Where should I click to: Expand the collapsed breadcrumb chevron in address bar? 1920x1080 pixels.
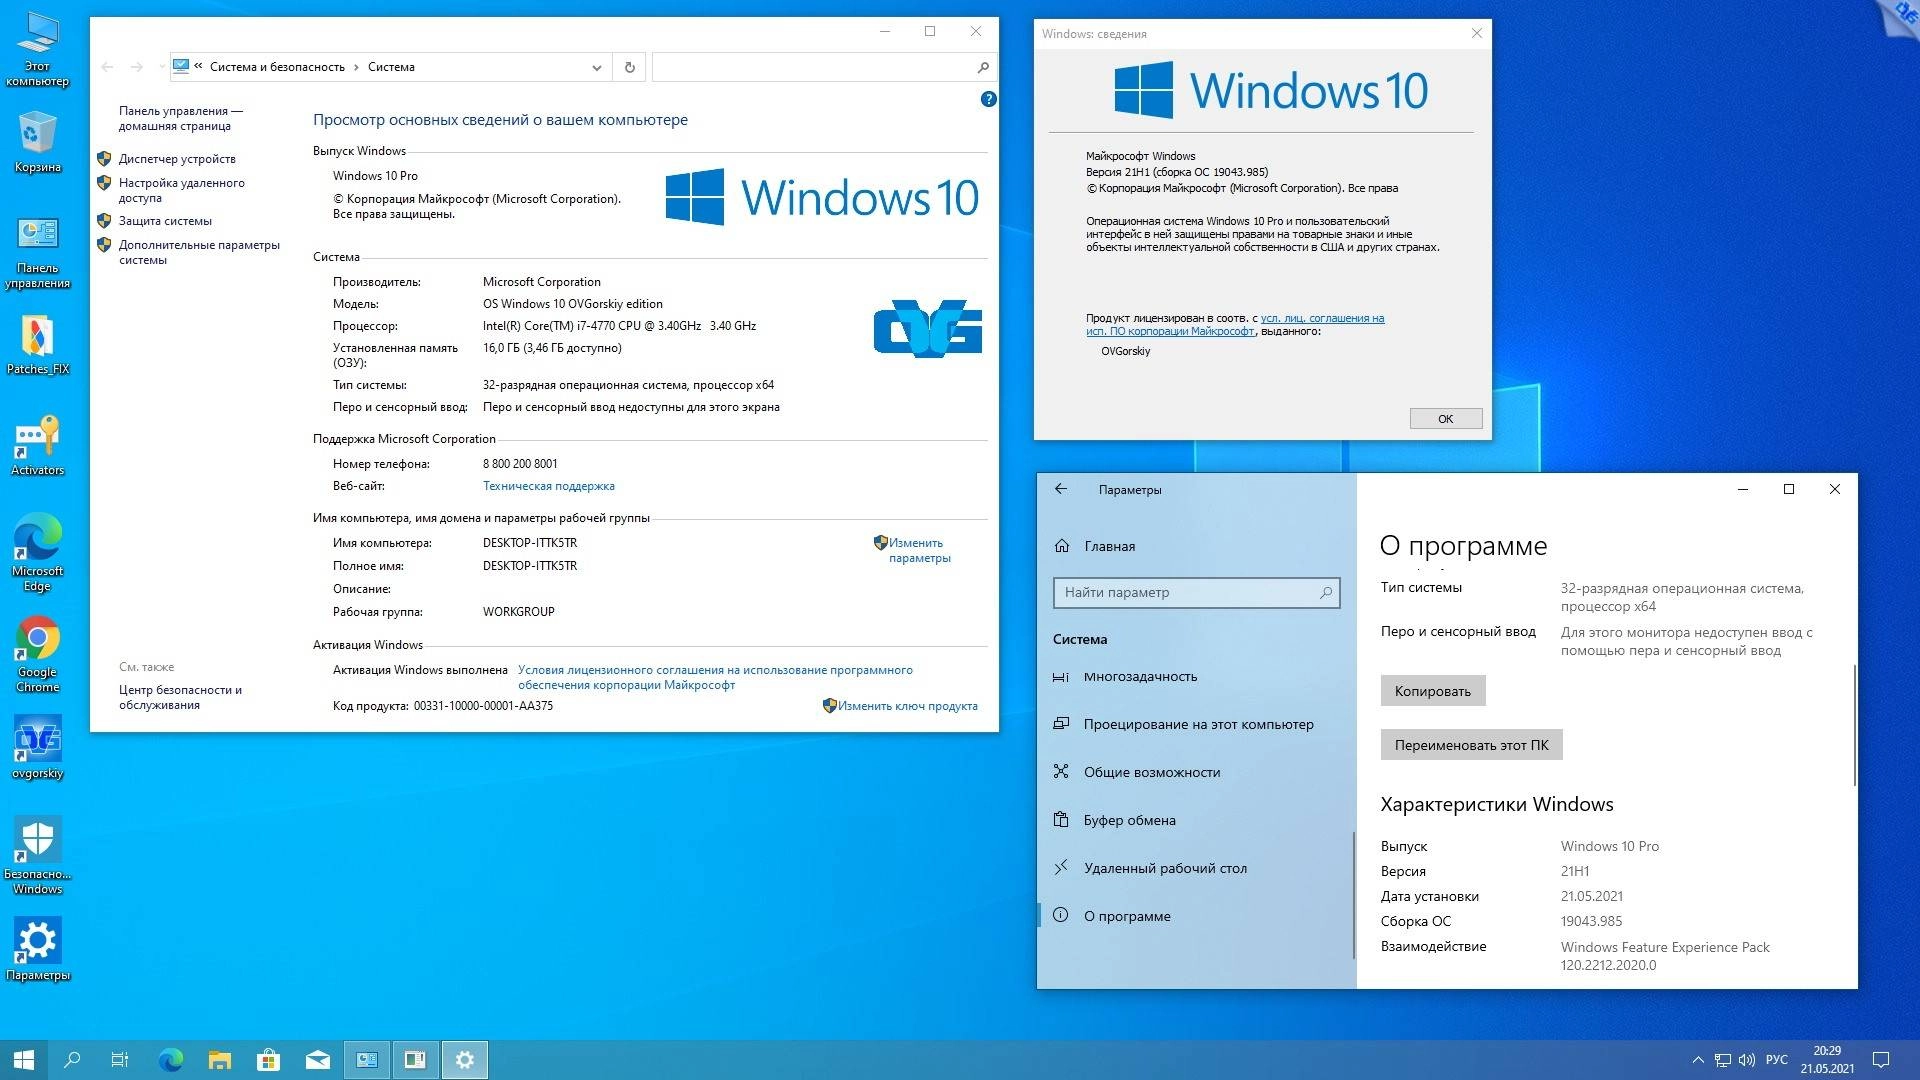point(199,66)
